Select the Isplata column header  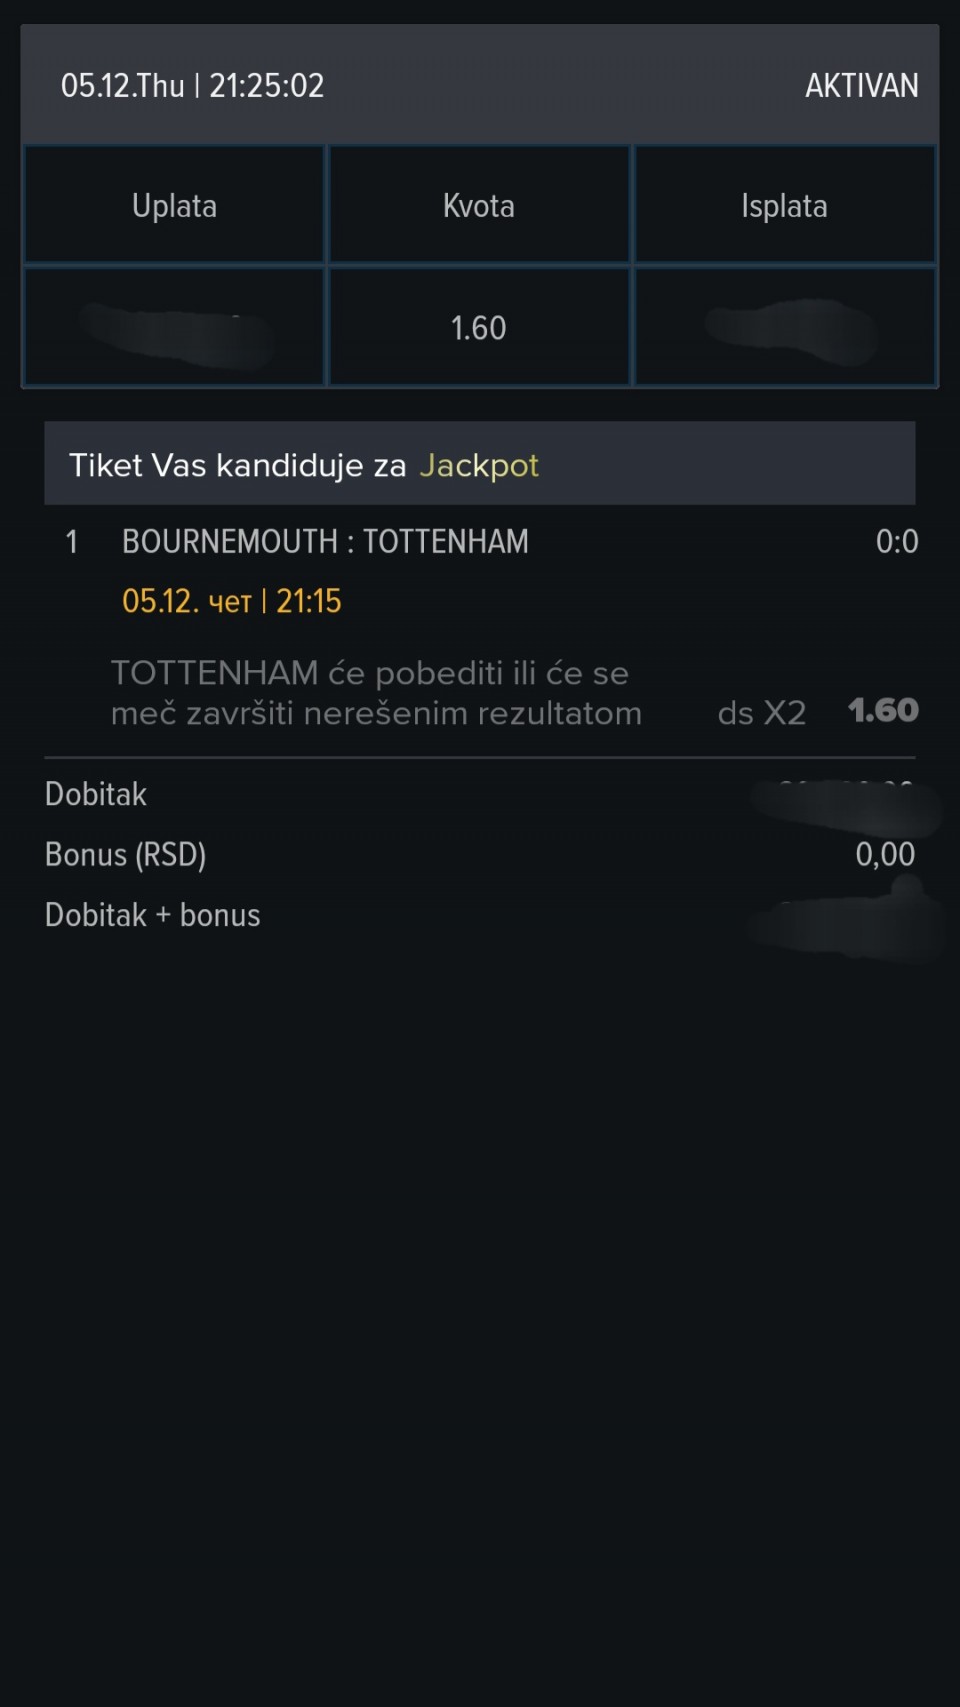pyautogui.click(x=784, y=206)
